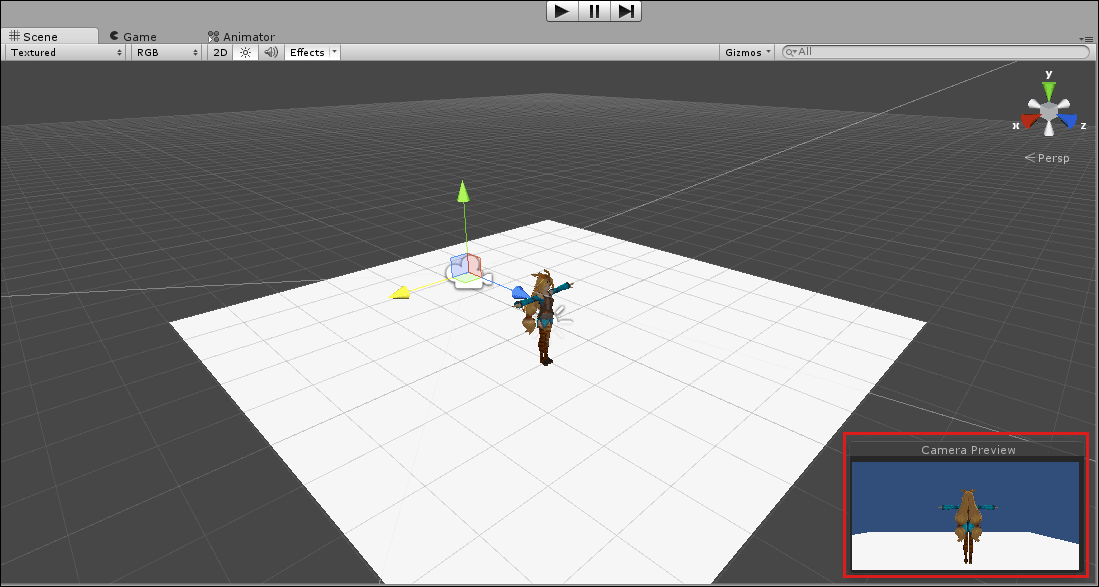Click the green Y axis cone on orientation gizmo

click(x=1049, y=90)
